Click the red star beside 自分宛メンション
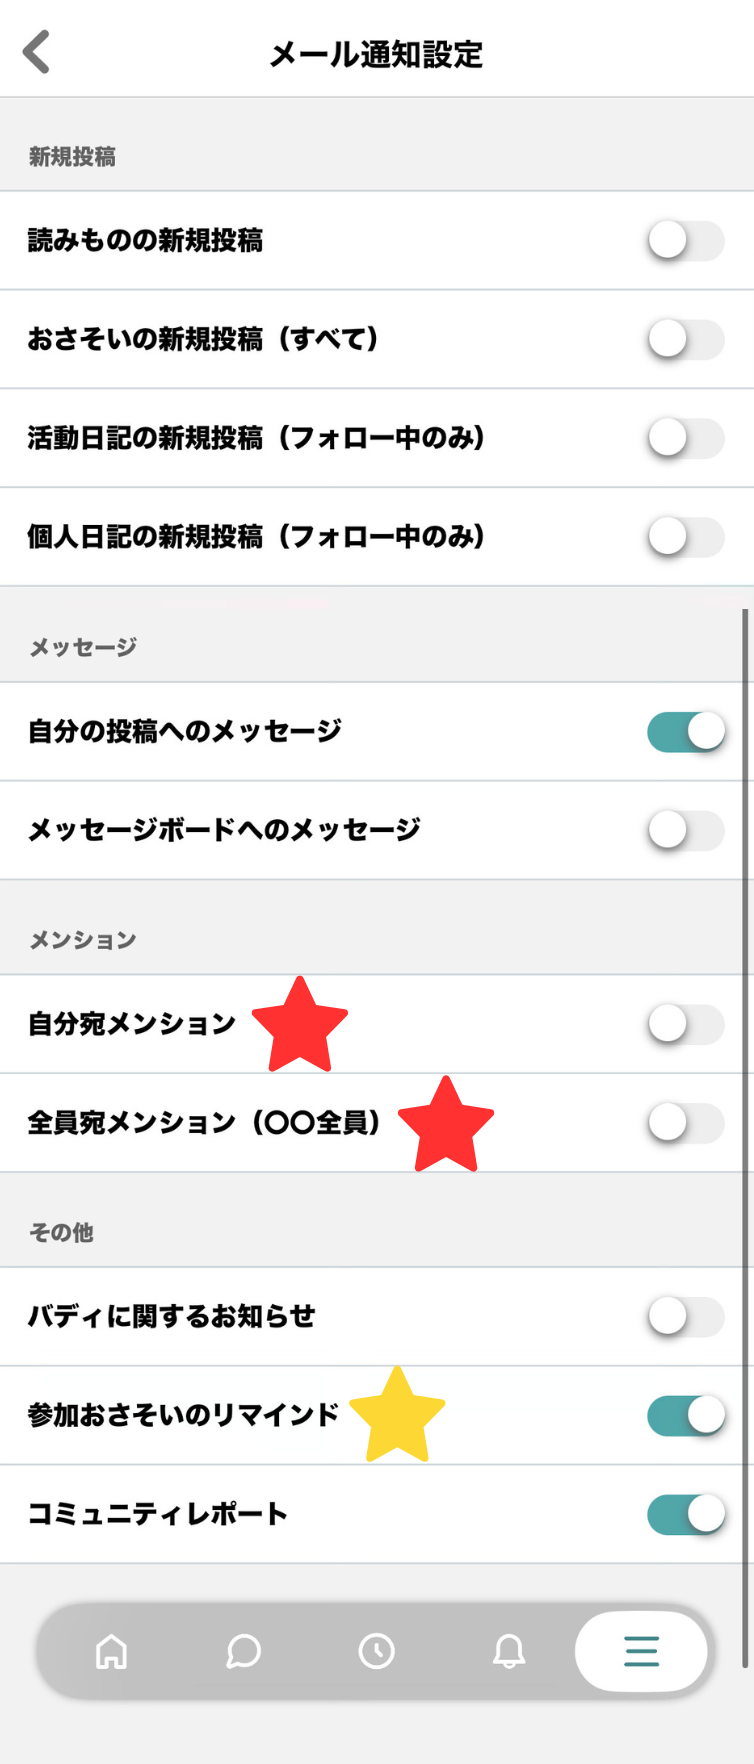754x1764 pixels. 299,1025
